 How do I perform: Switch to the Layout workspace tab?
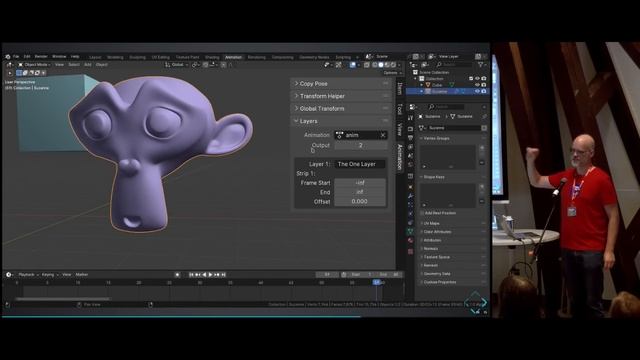tap(95, 57)
